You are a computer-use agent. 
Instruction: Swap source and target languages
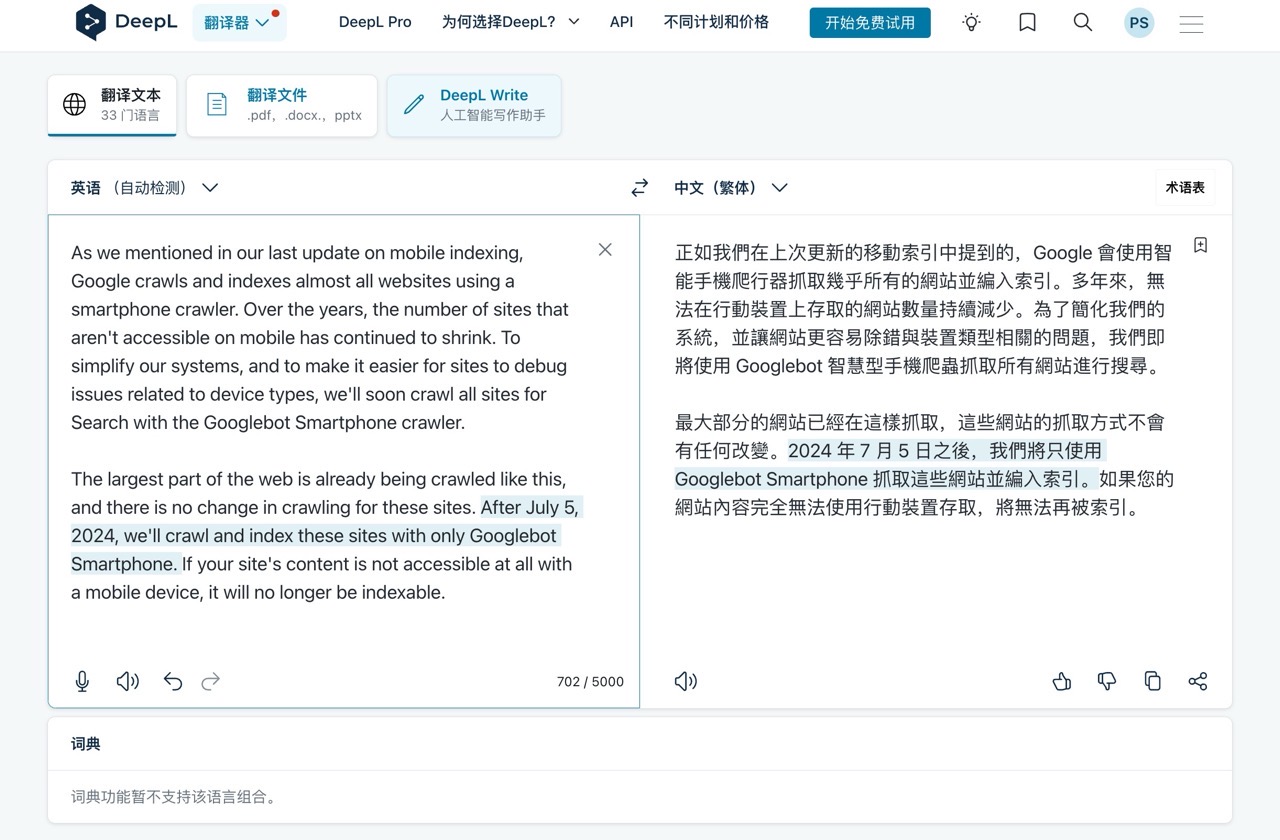click(x=640, y=188)
